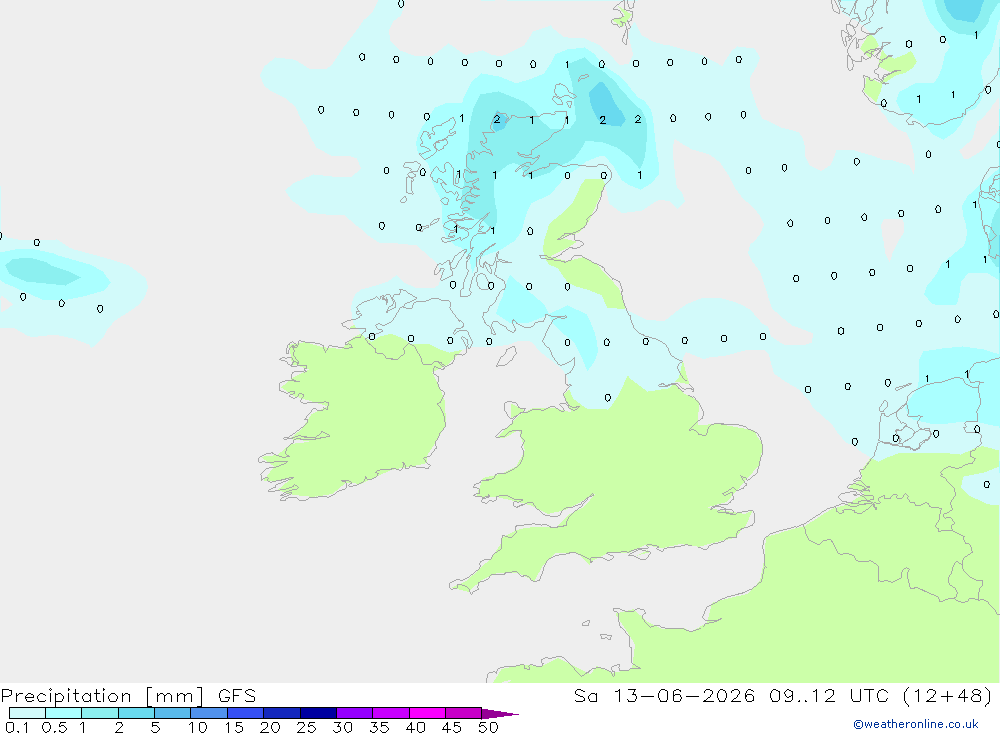
Task: Select the '35' legend scale value
Action: click(379, 727)
